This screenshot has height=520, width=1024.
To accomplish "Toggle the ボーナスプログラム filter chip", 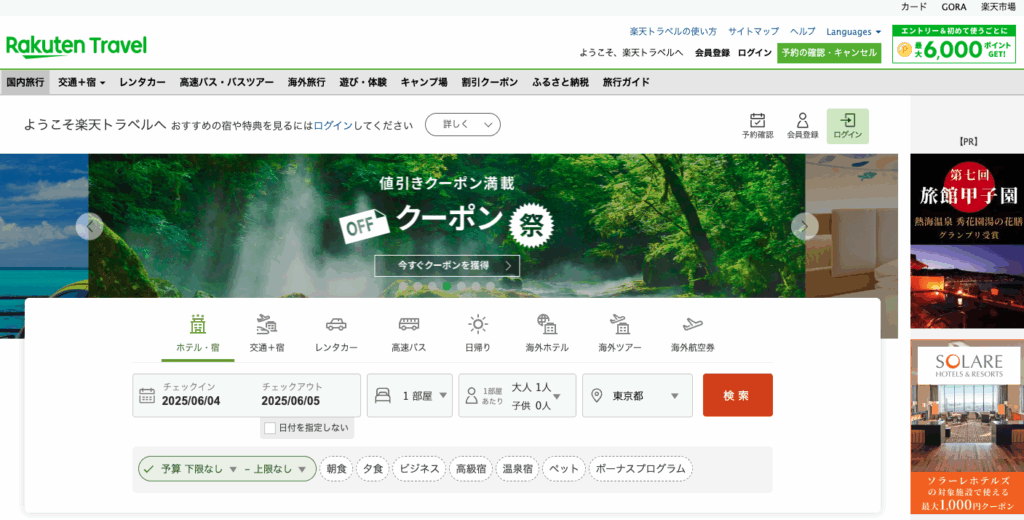I will (x=641, y=468).
